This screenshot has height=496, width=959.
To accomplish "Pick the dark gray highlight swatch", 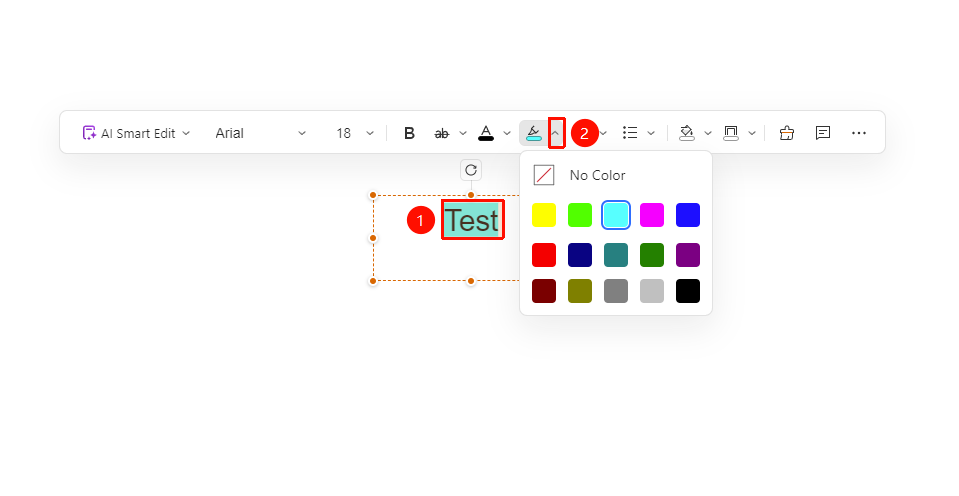I will coord(616,291).
